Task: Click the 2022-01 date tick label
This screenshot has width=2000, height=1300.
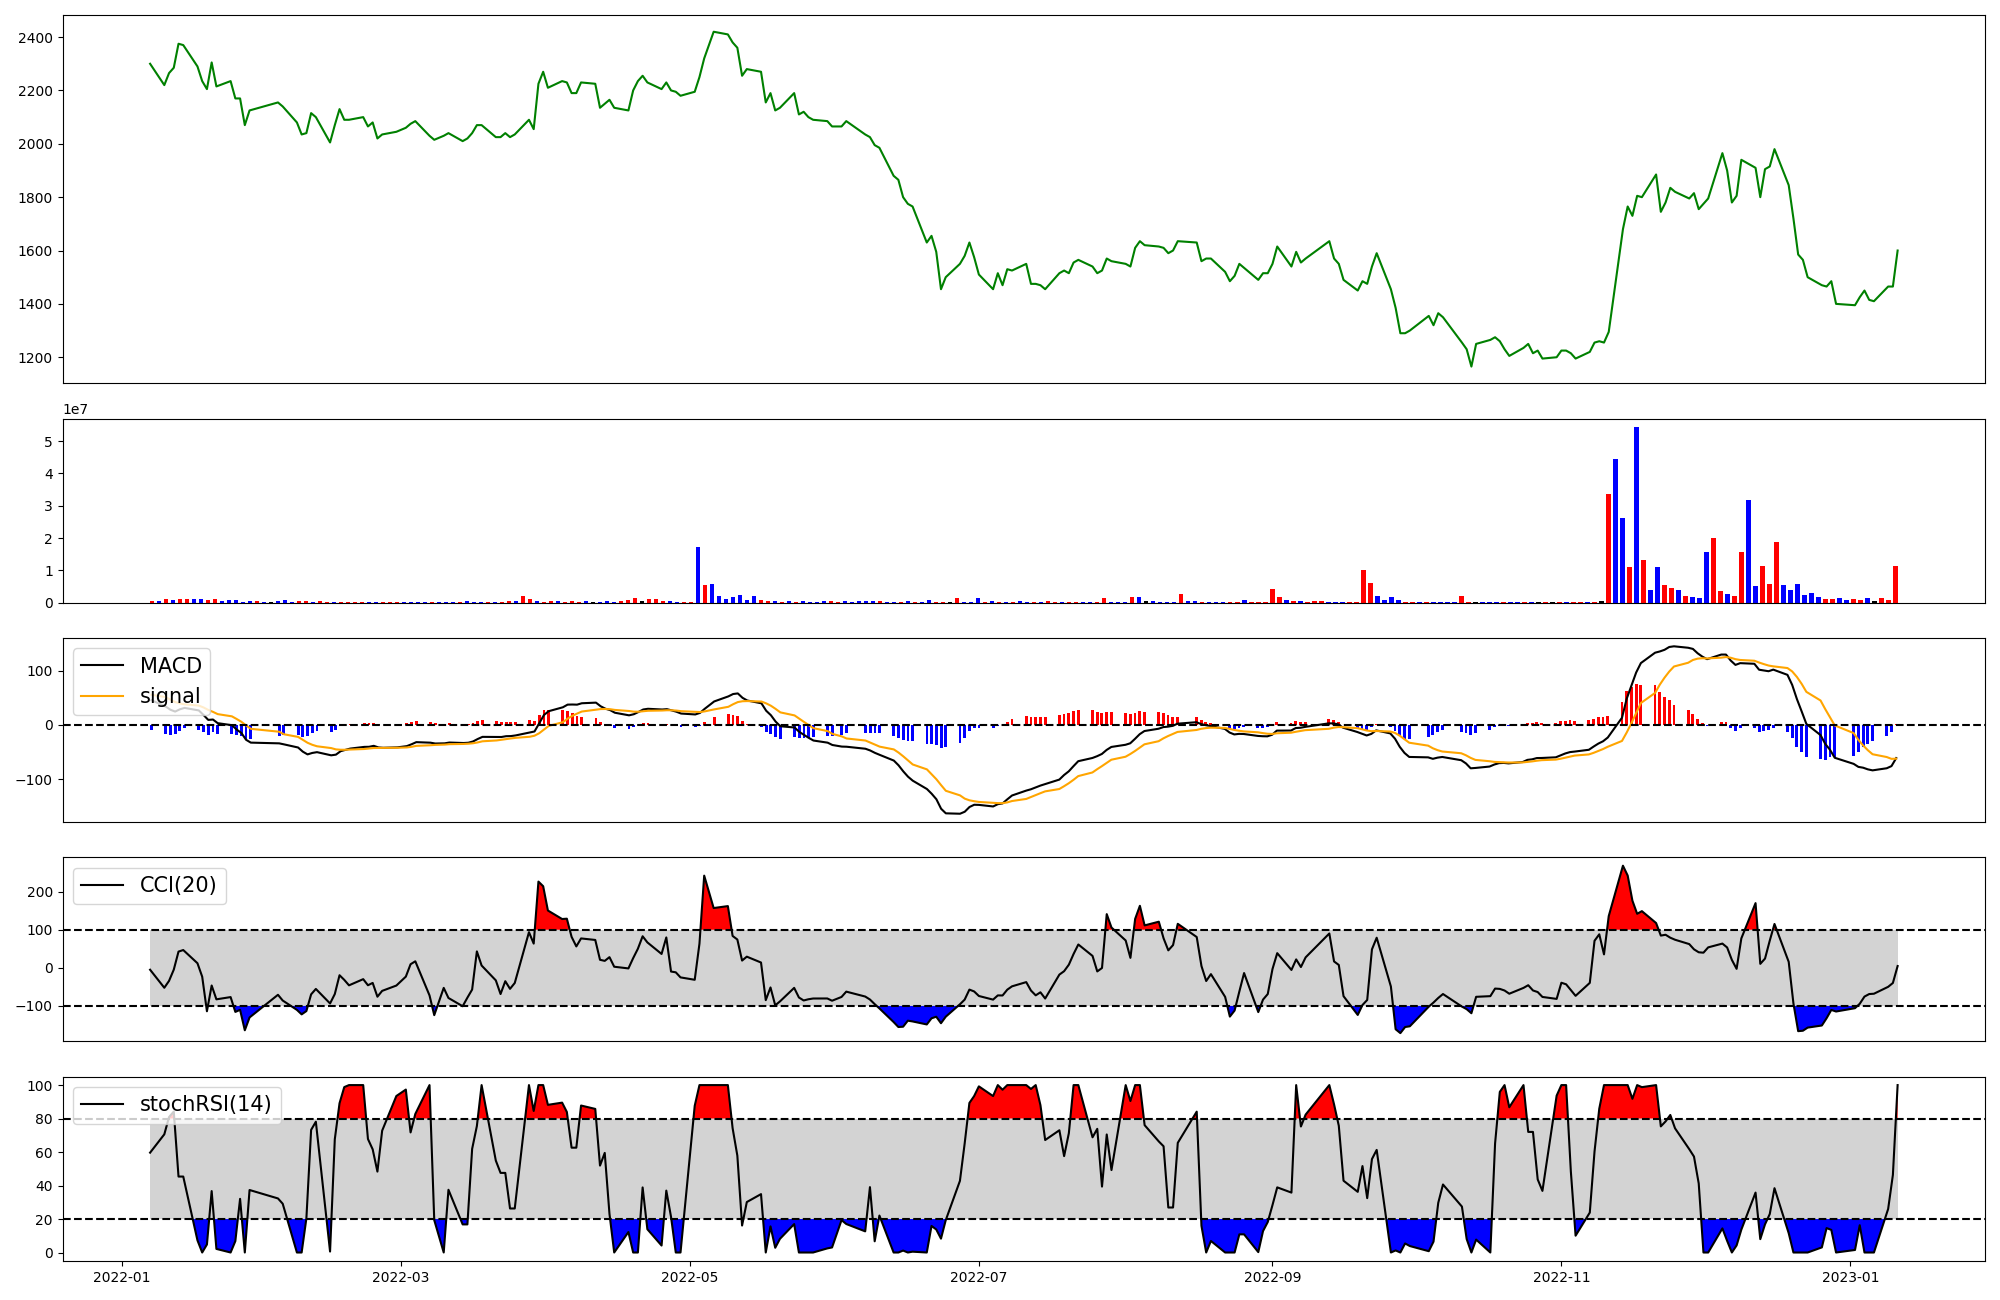Action: click(x=122, y=1277)
